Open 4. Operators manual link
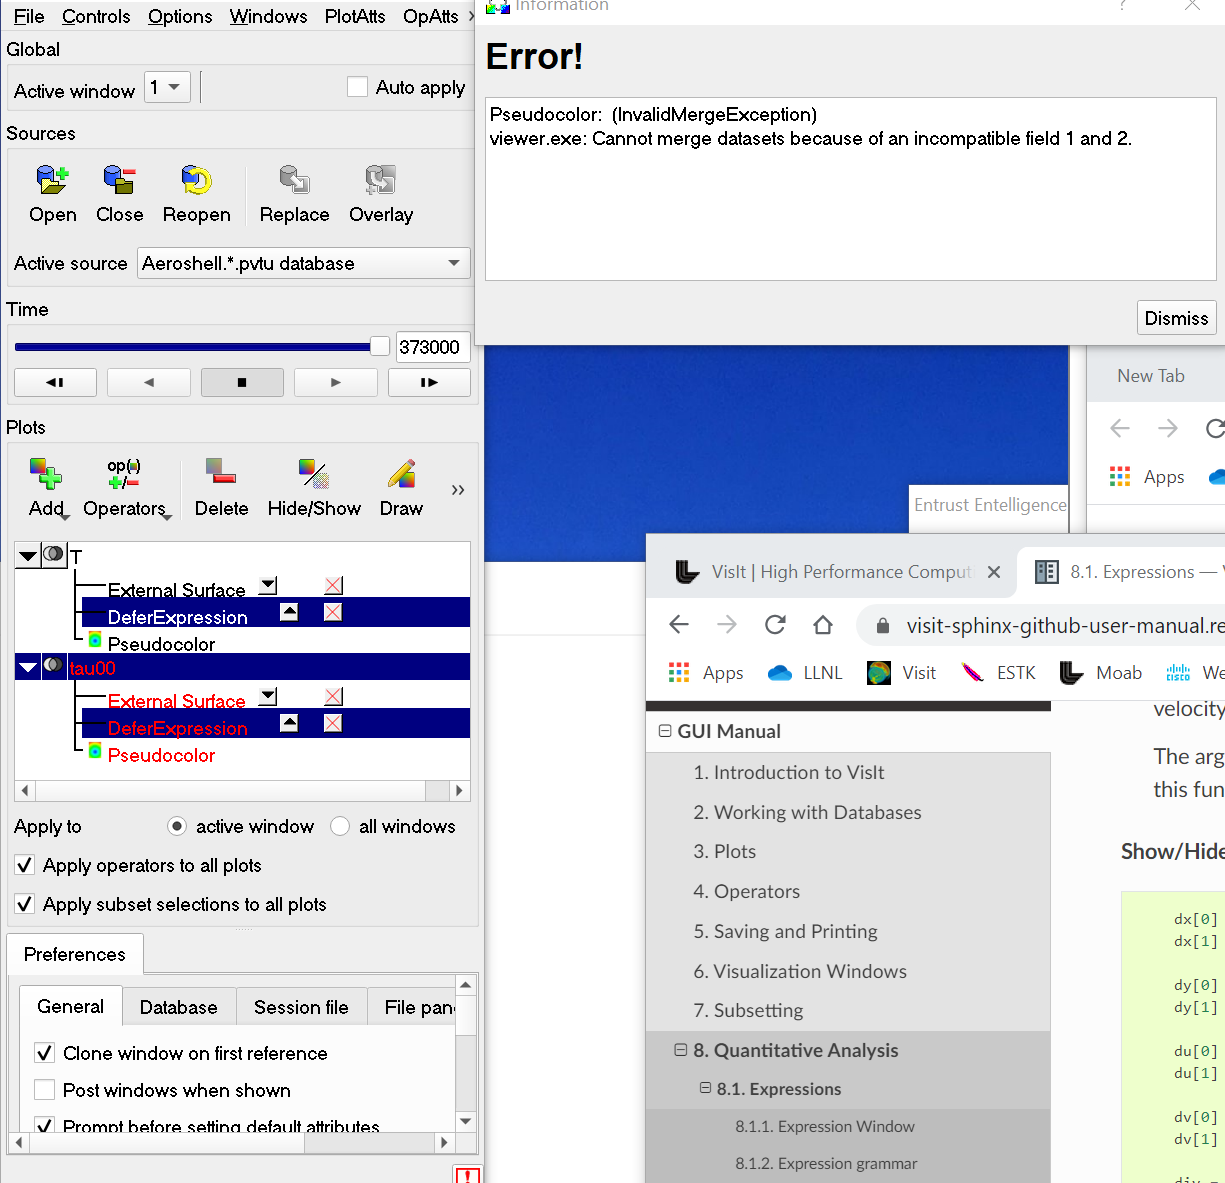Image resolution: width=1225 pixels, height=1183 pixels. click(747, 891)
